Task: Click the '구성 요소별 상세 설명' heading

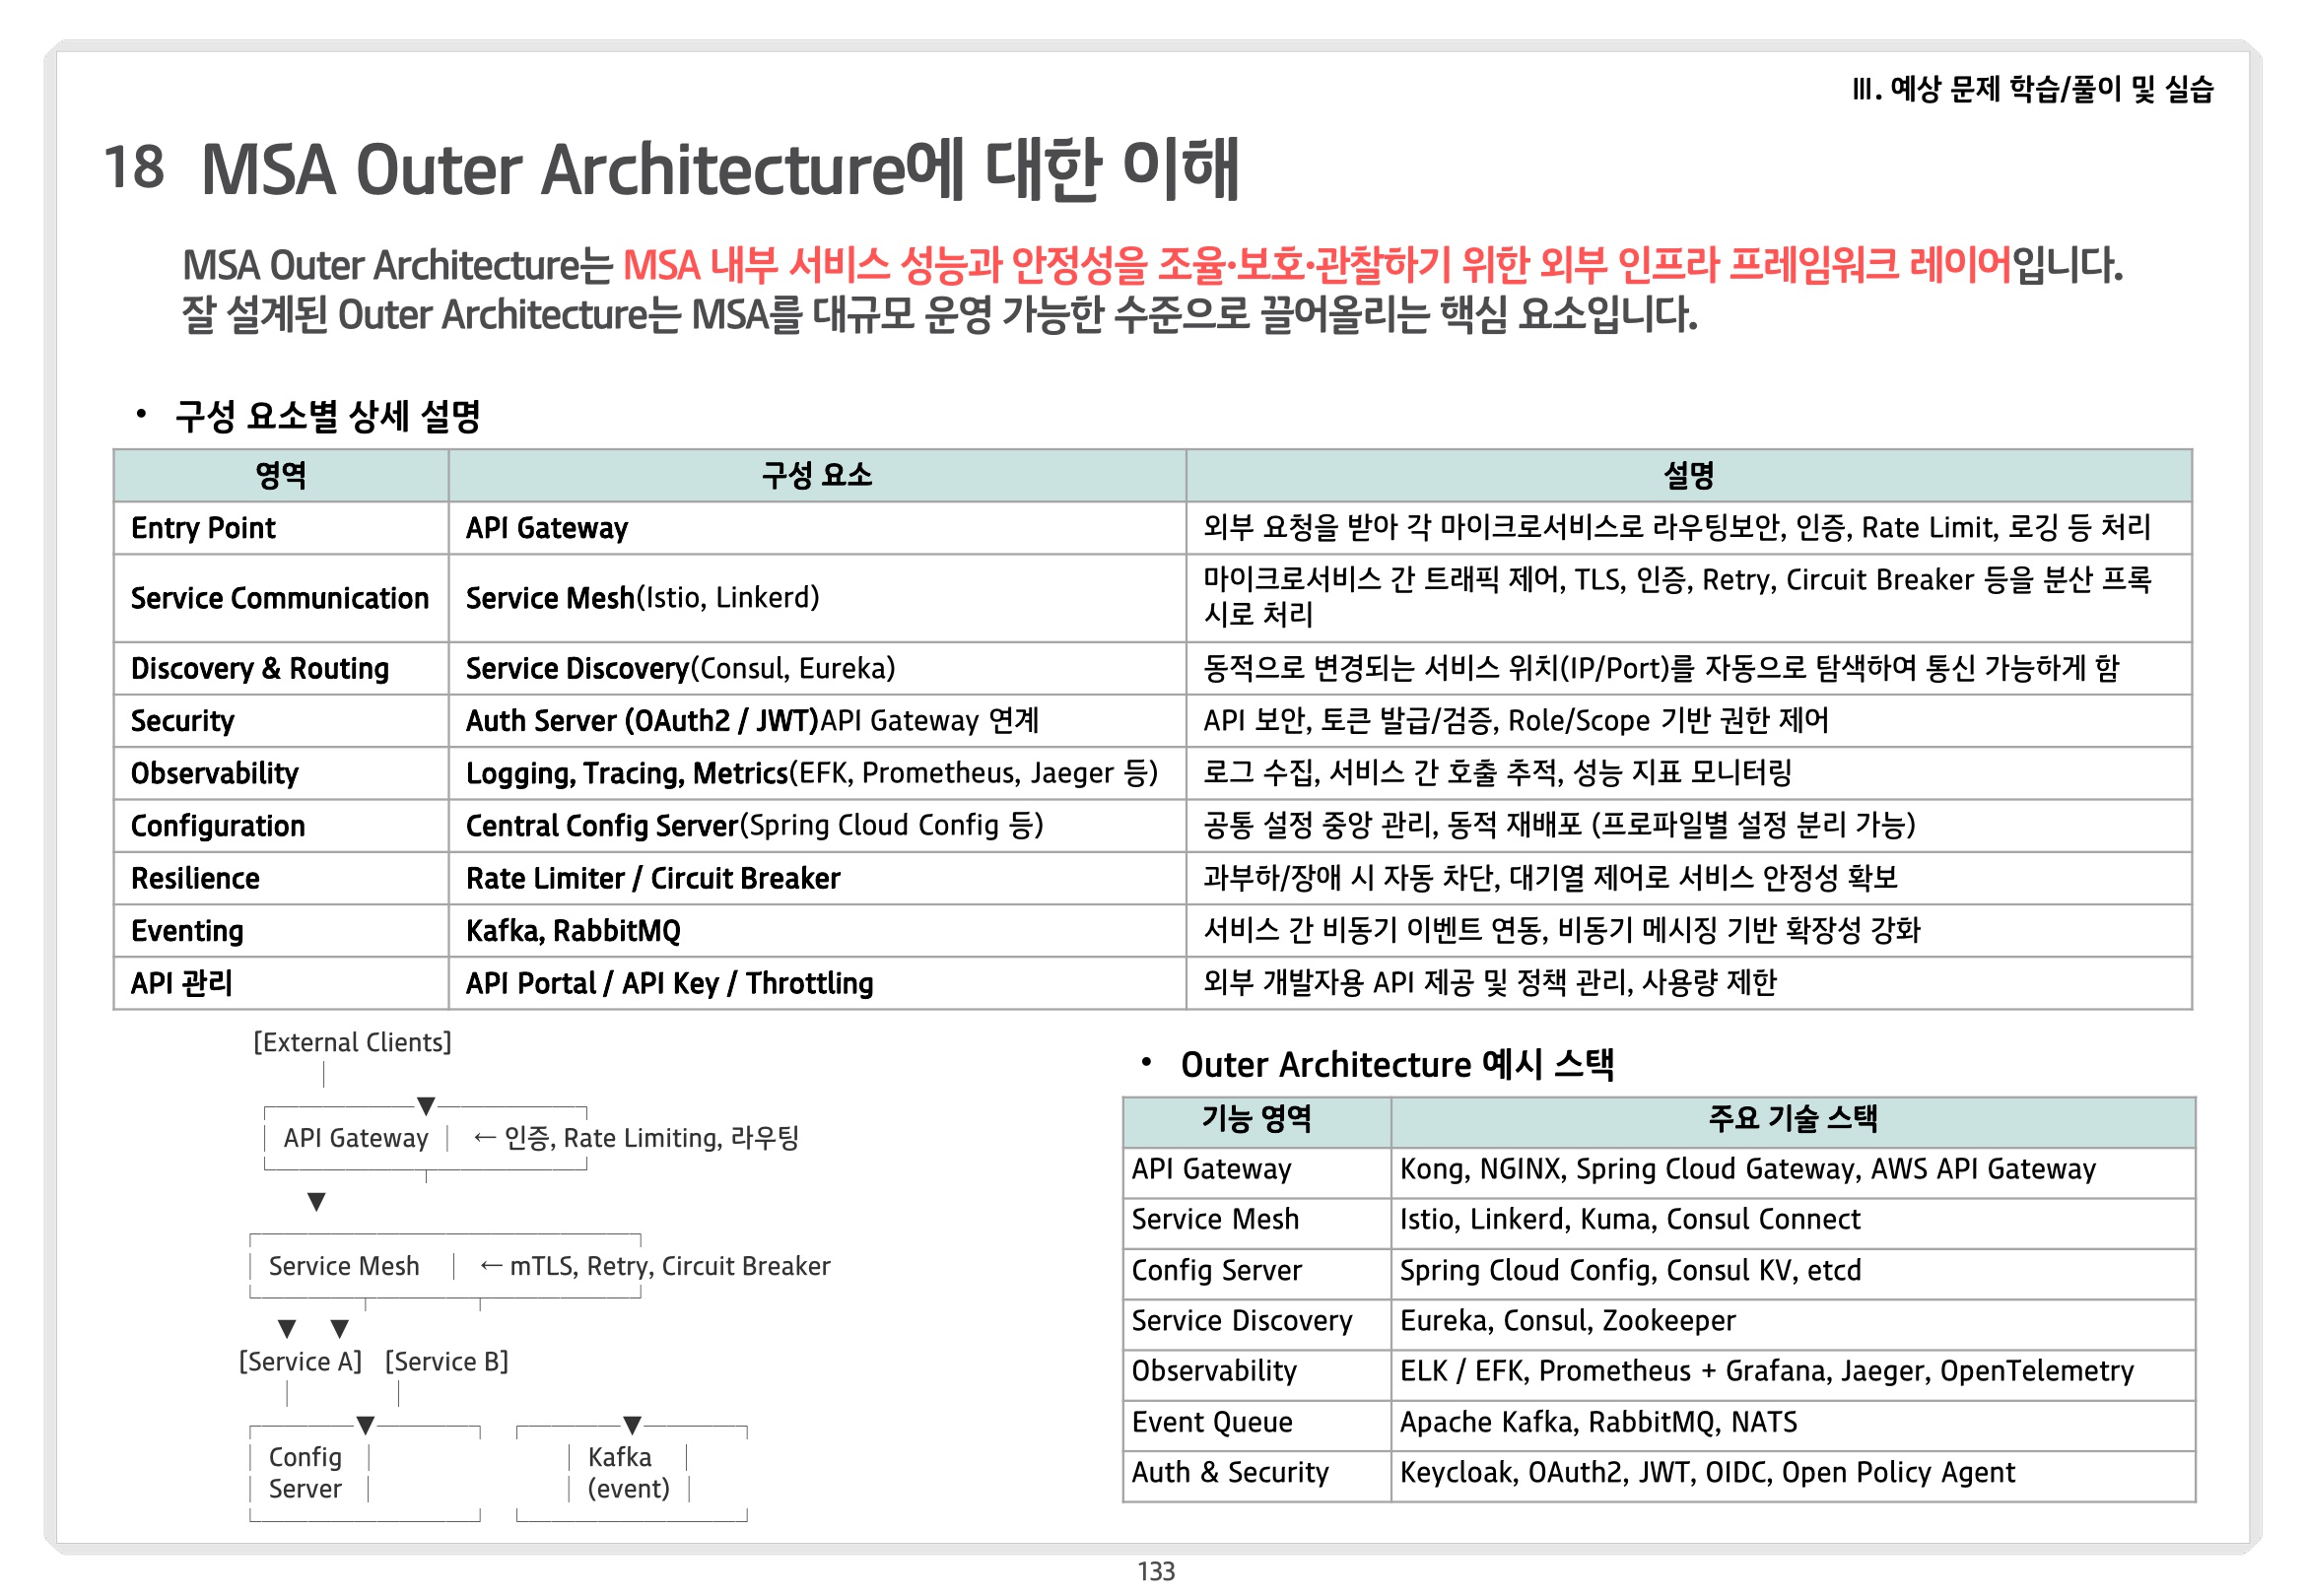Action: tap(327, 416)
